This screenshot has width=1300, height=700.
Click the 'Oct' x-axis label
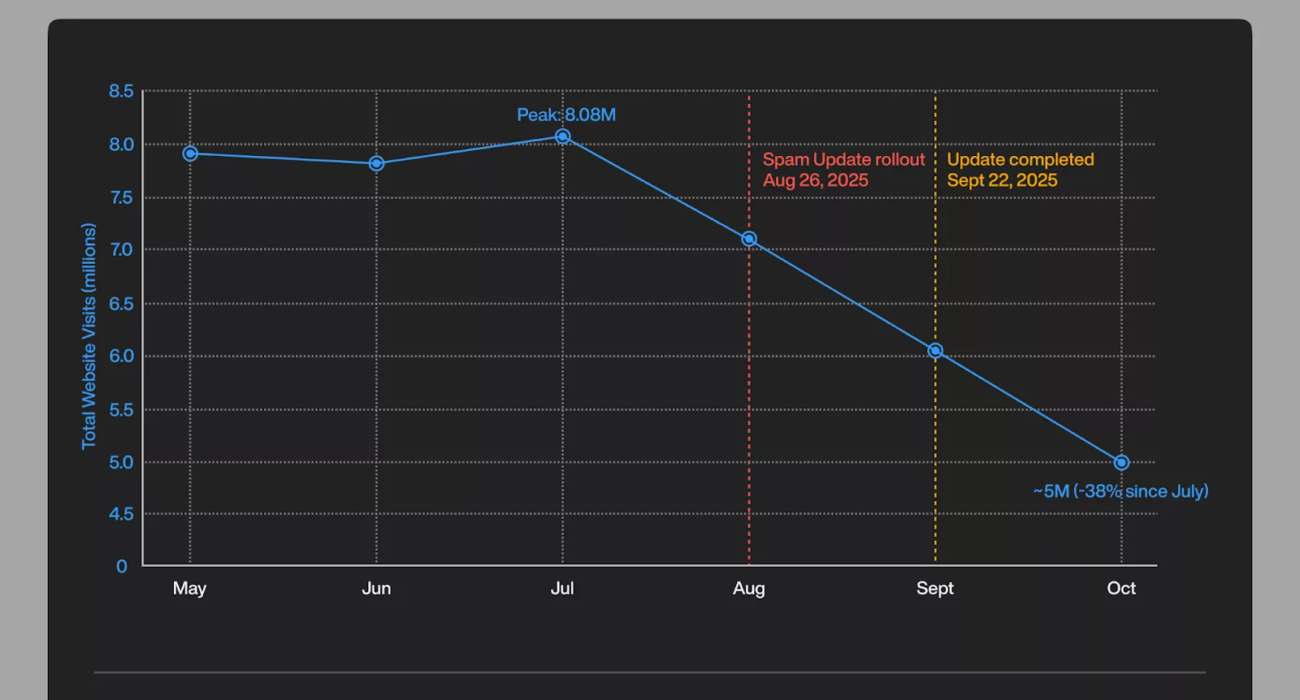click(1121, 588)
